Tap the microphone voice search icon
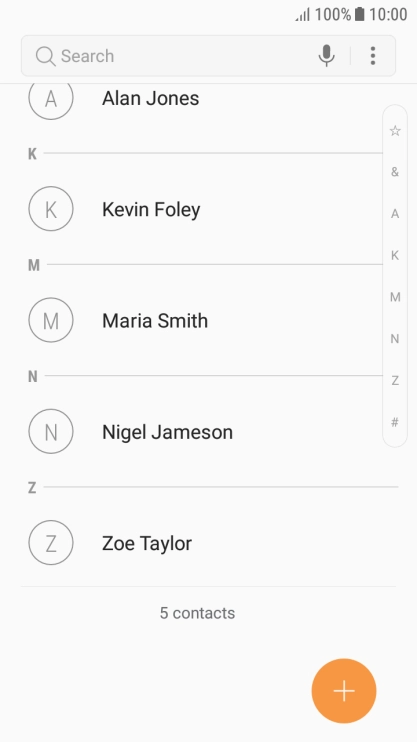Image resolution: width=417 pixels, height=742 pixels. (x=326, y=56)
